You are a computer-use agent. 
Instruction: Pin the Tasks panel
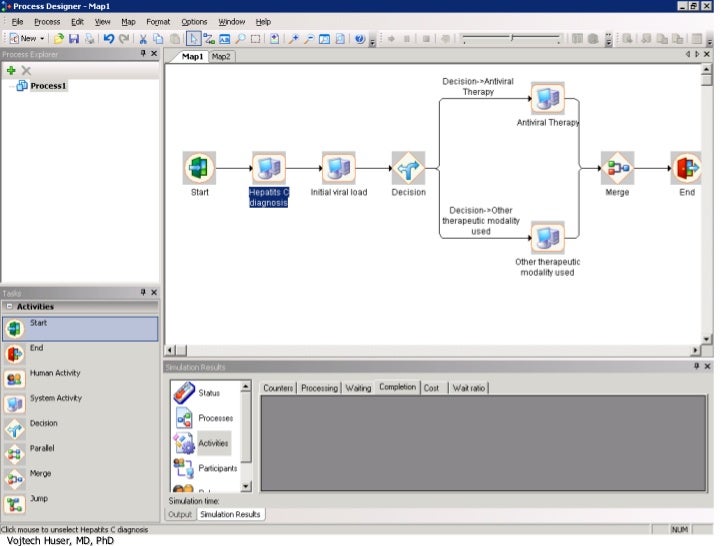click(143, 292)
